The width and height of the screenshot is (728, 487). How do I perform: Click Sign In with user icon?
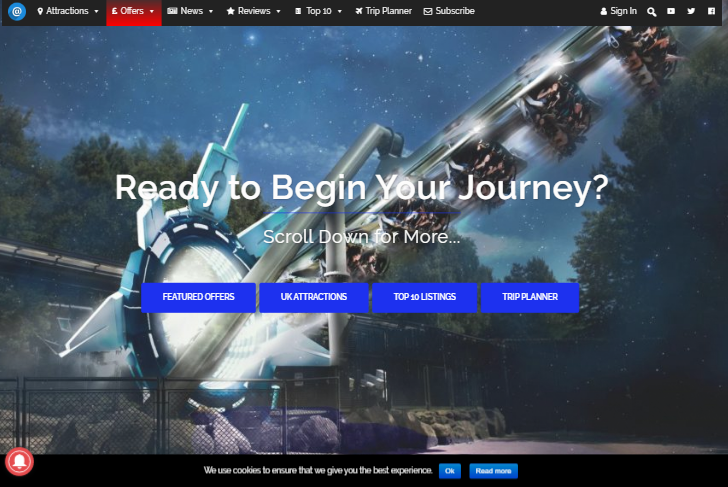coord(618,11)
